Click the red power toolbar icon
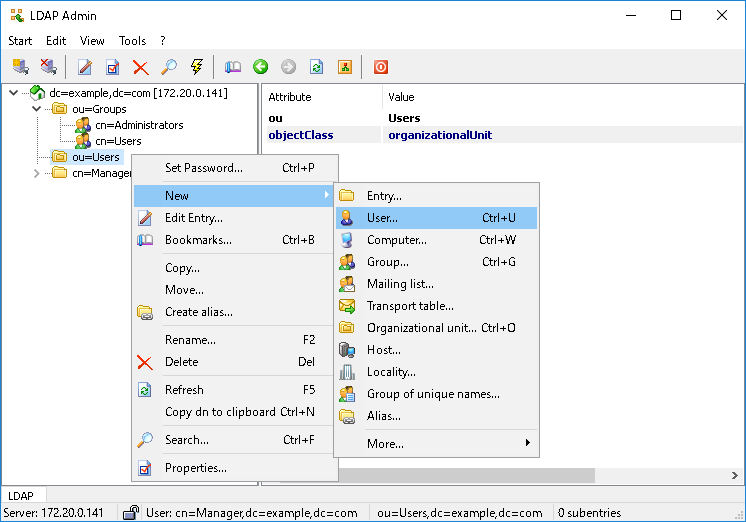 tap(381, 67)
